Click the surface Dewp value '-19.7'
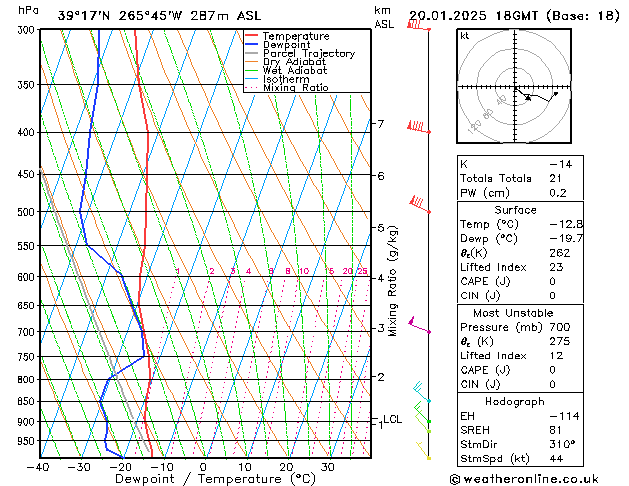The width and height of the screenshot is (629, 486). tap(566, 239)
